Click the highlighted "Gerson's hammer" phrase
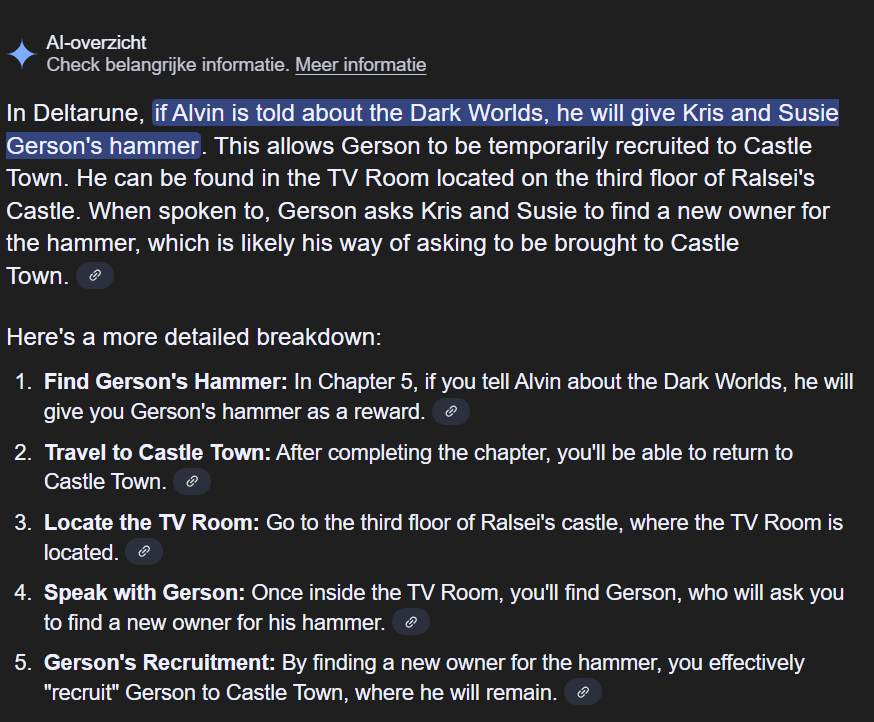 tap(103, 146)
